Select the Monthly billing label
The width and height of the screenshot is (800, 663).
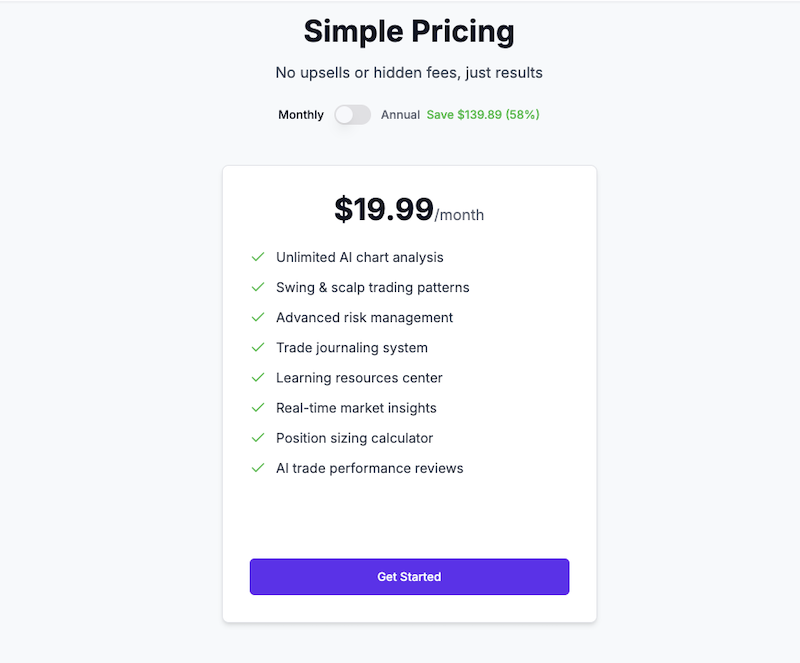pyautogui.click(x=301, y=115)
